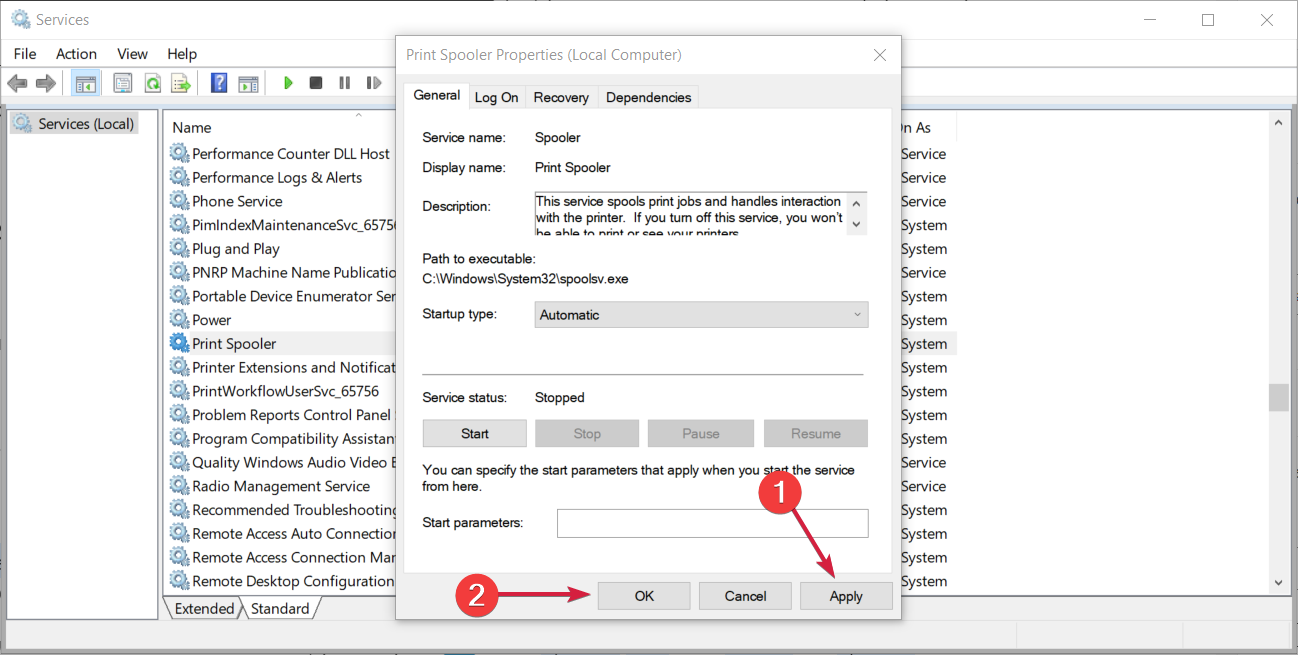Viewport: 1298px width, 655px height.
Task: Click the services list scroll-up arrow
Action: [1278, 123]
